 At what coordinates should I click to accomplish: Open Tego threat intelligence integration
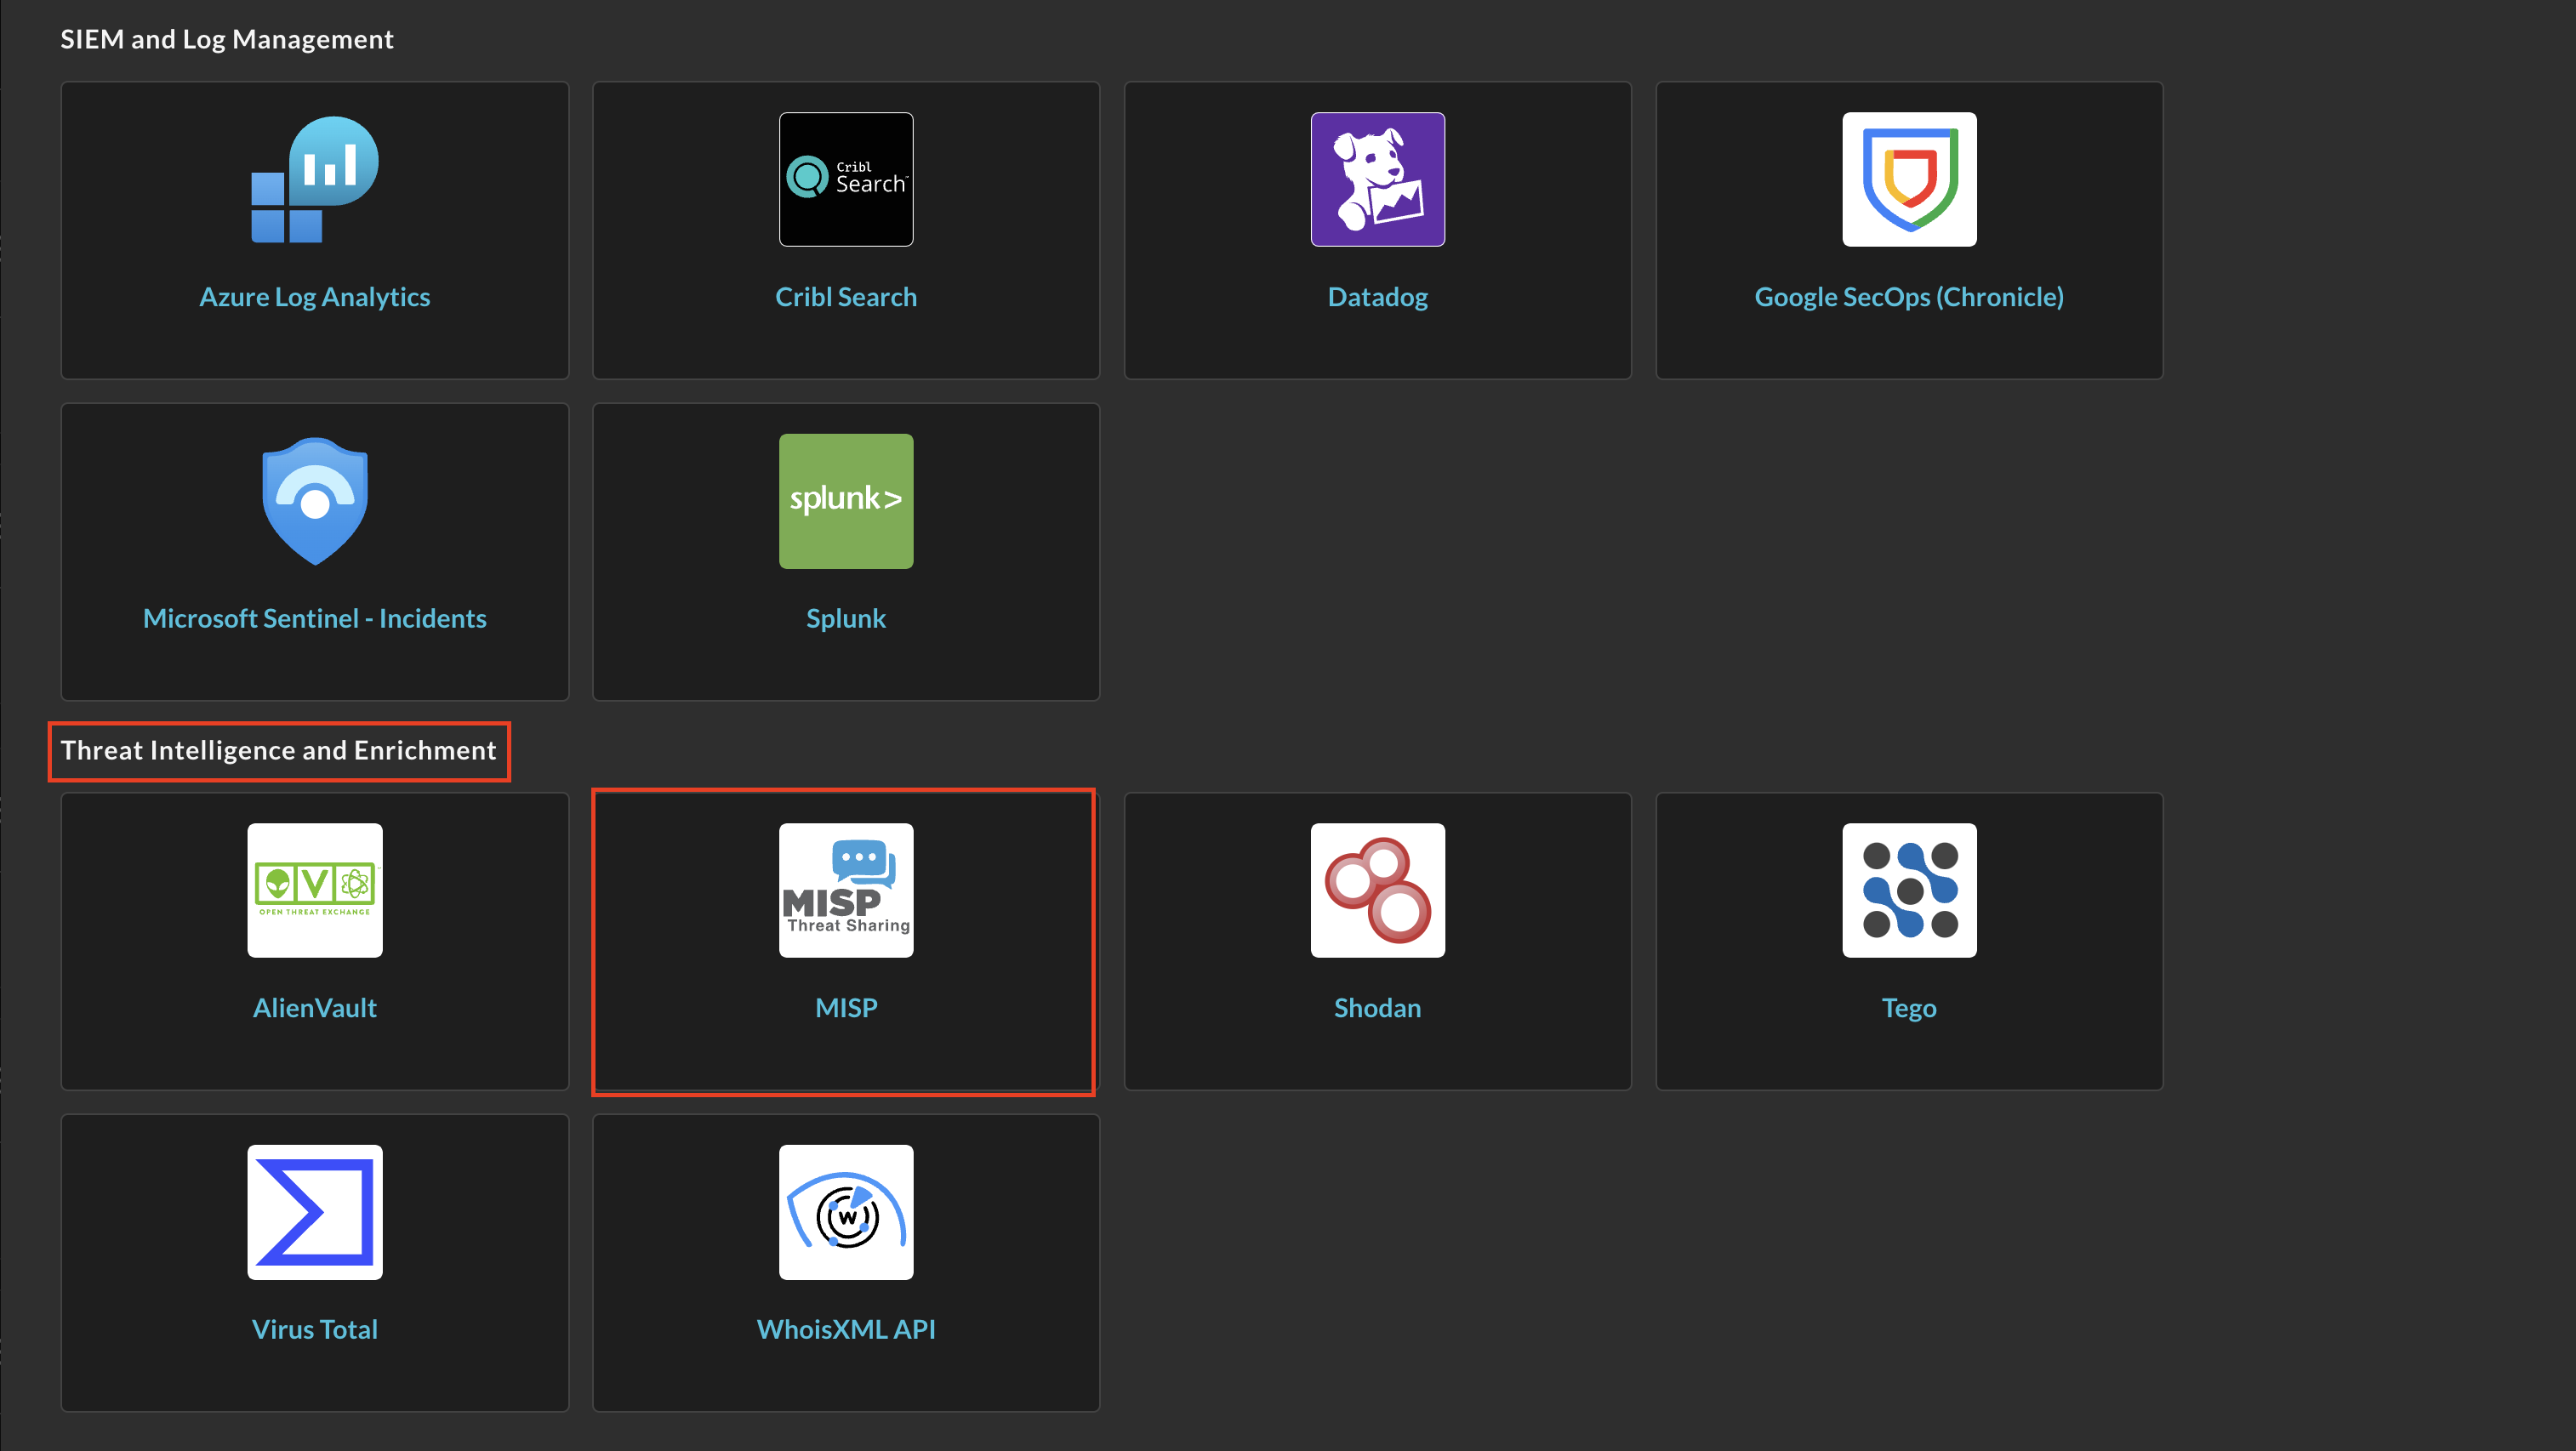[1907, 938]
